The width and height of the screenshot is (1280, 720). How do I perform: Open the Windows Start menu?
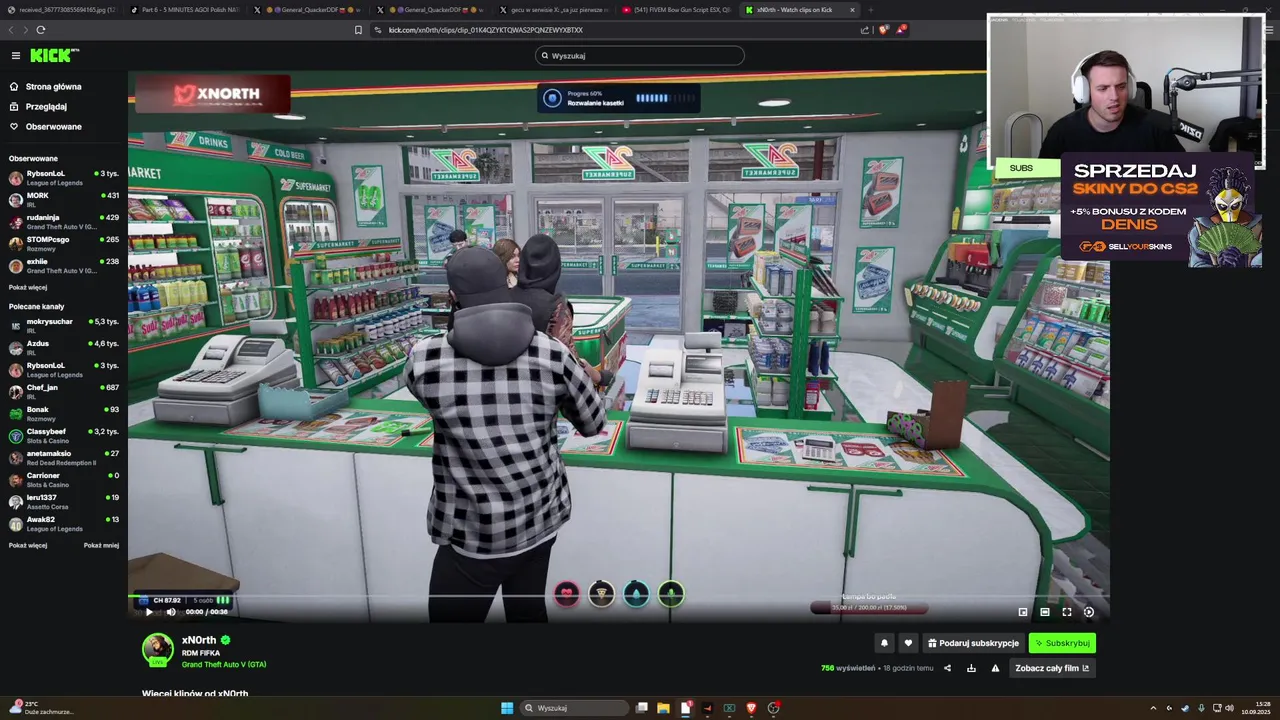click(x=507, y=708)
